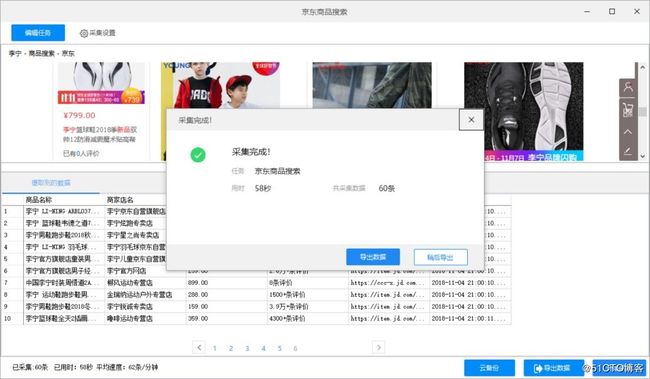This screenshot has width=650, height=379.
Task: Select the 提取到的数据 tab
Action: click(51, 183)
